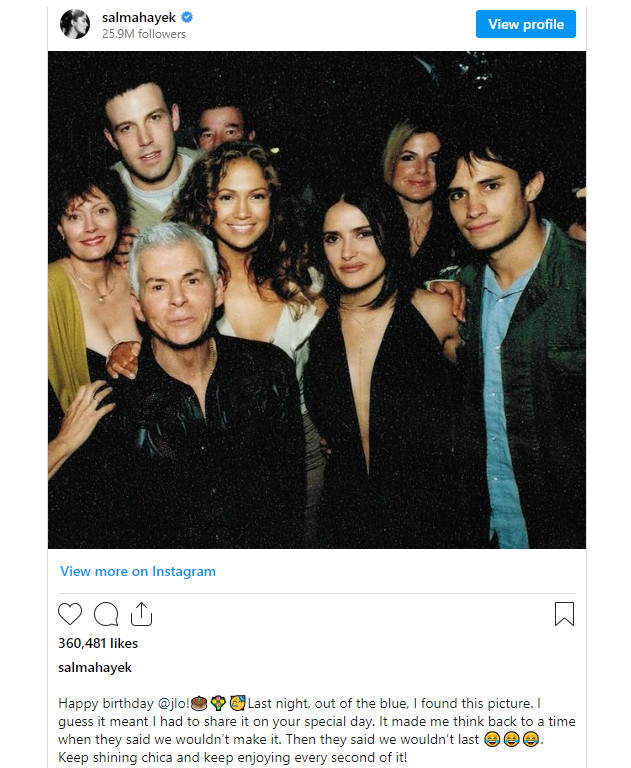
Task: Open comments via the speech bubble icon
Action: (x=106, y=614)
